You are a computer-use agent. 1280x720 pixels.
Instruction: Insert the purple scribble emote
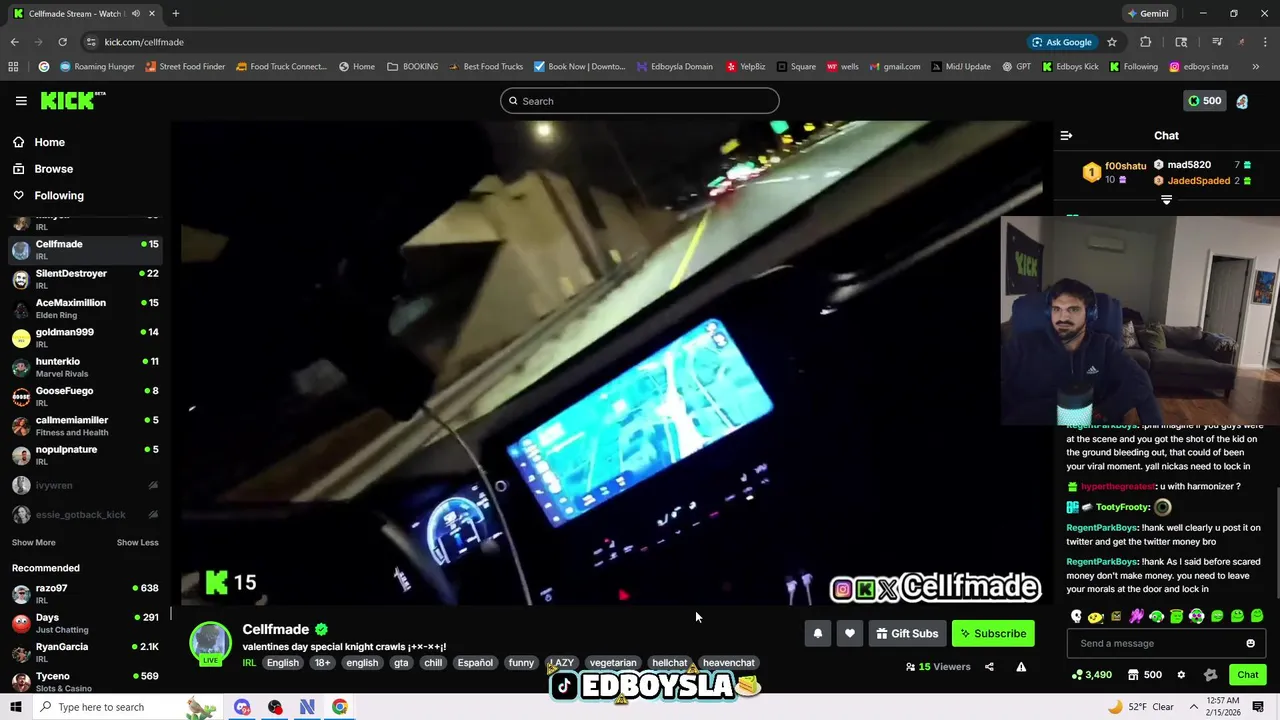coord(1137,616)
